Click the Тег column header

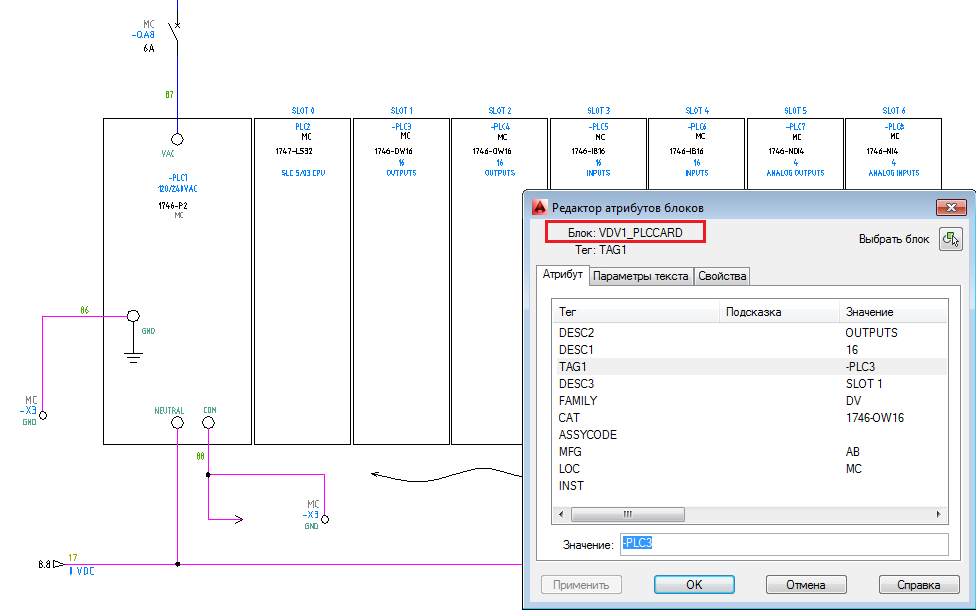(x=636, y=312)
